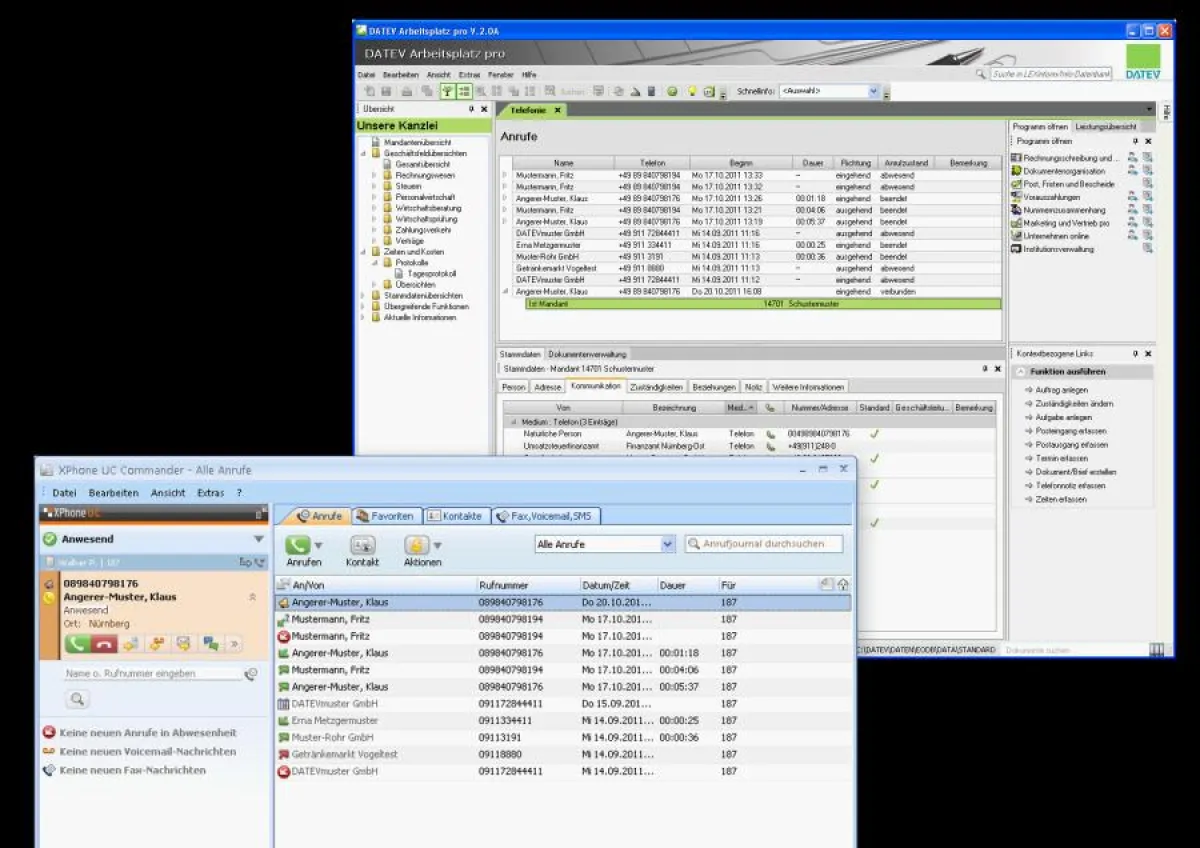
Task: Expand the Rechnungswesen tree node
Action: 375,175
